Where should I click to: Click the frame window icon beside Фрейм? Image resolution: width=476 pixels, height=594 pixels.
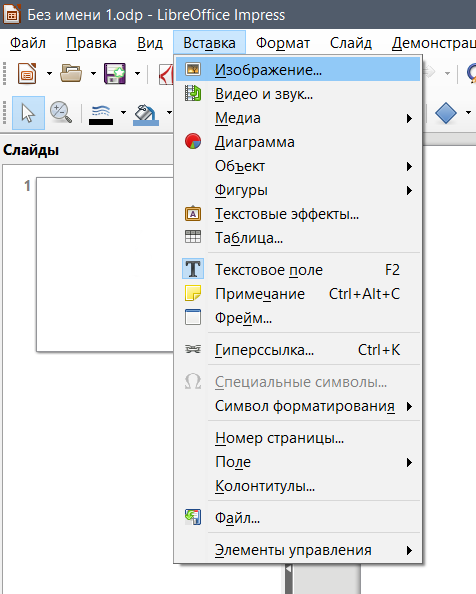(193, 317)
